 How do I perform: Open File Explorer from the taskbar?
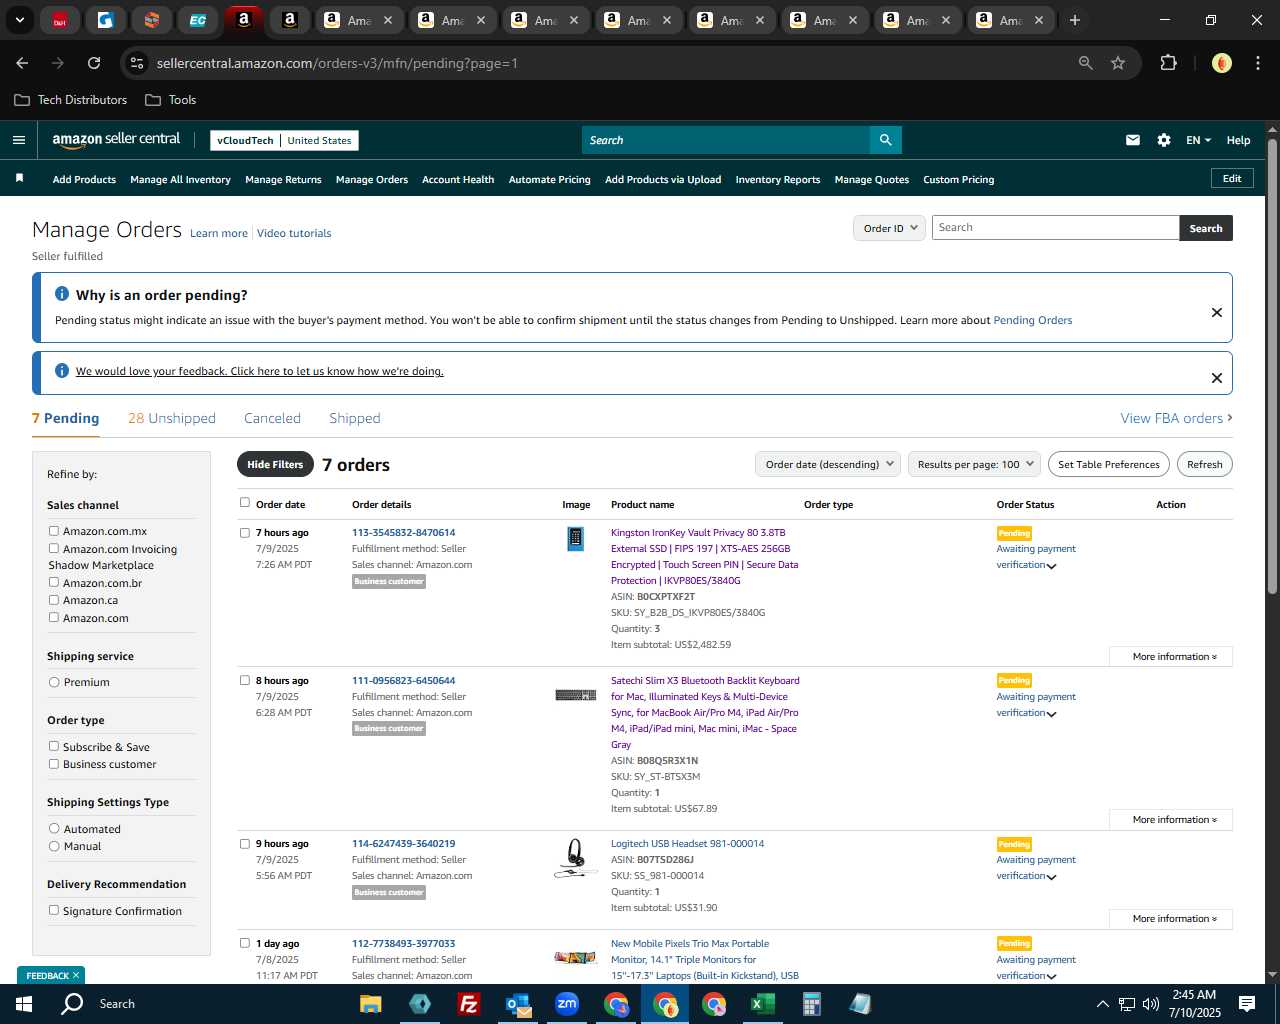click(x=370, y=1004)
